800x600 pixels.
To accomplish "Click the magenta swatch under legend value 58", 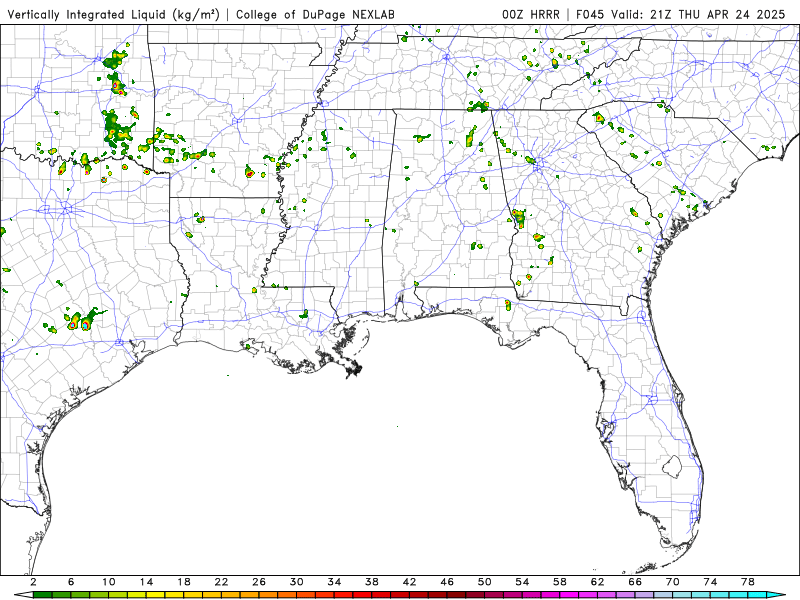I will (569, 595).
